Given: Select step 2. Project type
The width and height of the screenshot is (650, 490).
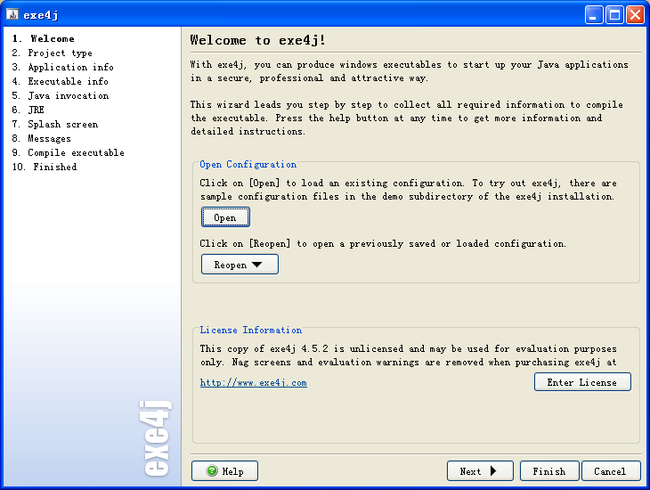Looking at the screenshot, I should 52,53.
